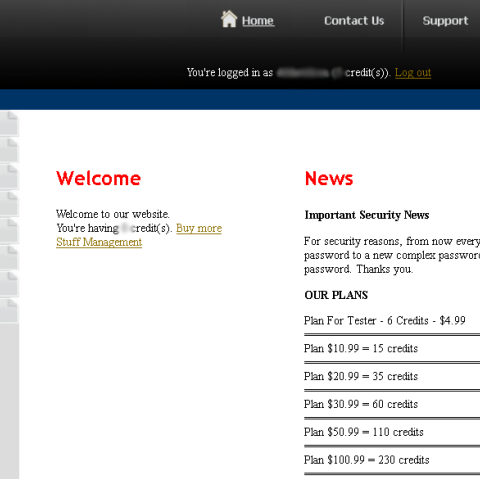This screenshot has height=479, width=480.
Task: Select the Plan $30.99 = 60 credits row
Action: [x=361, y=404]
